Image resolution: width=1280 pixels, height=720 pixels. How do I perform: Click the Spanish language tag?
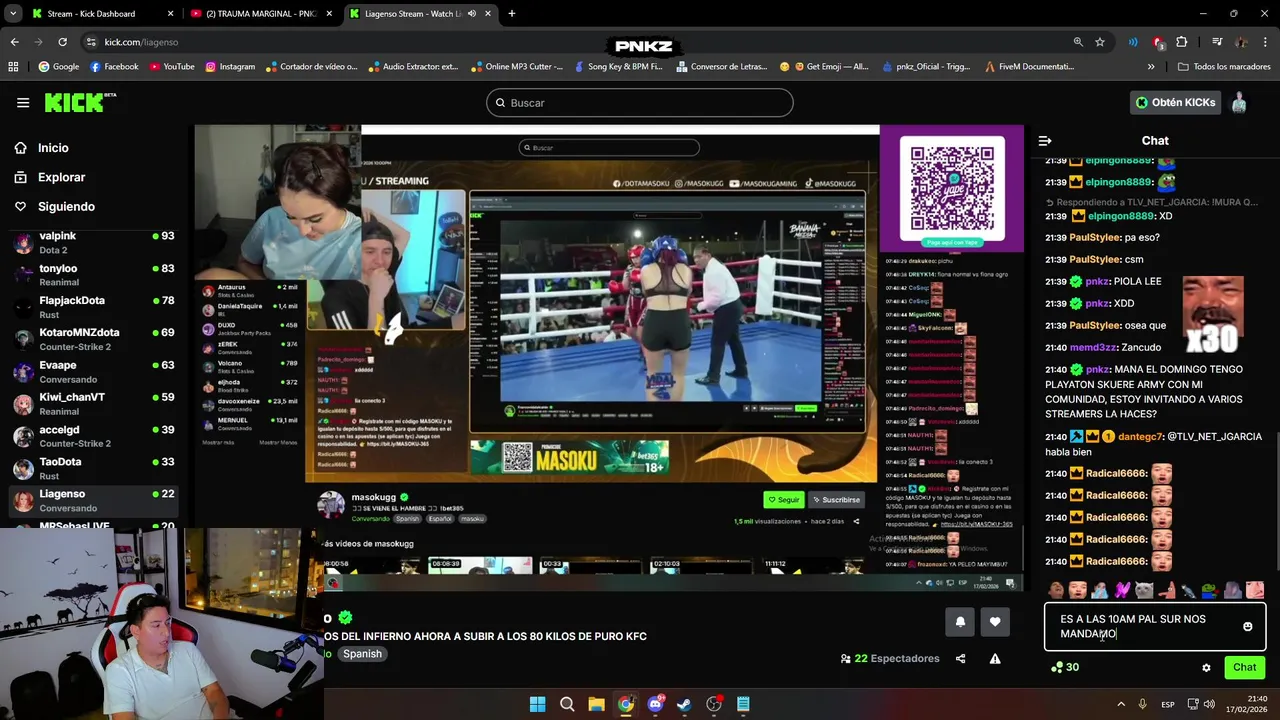pyautogui.click(x=362, y=654)
